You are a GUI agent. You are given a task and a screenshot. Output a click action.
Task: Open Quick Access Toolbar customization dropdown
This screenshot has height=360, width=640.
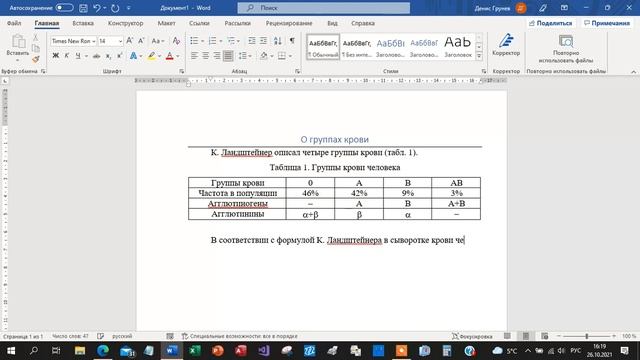[129, 8]
